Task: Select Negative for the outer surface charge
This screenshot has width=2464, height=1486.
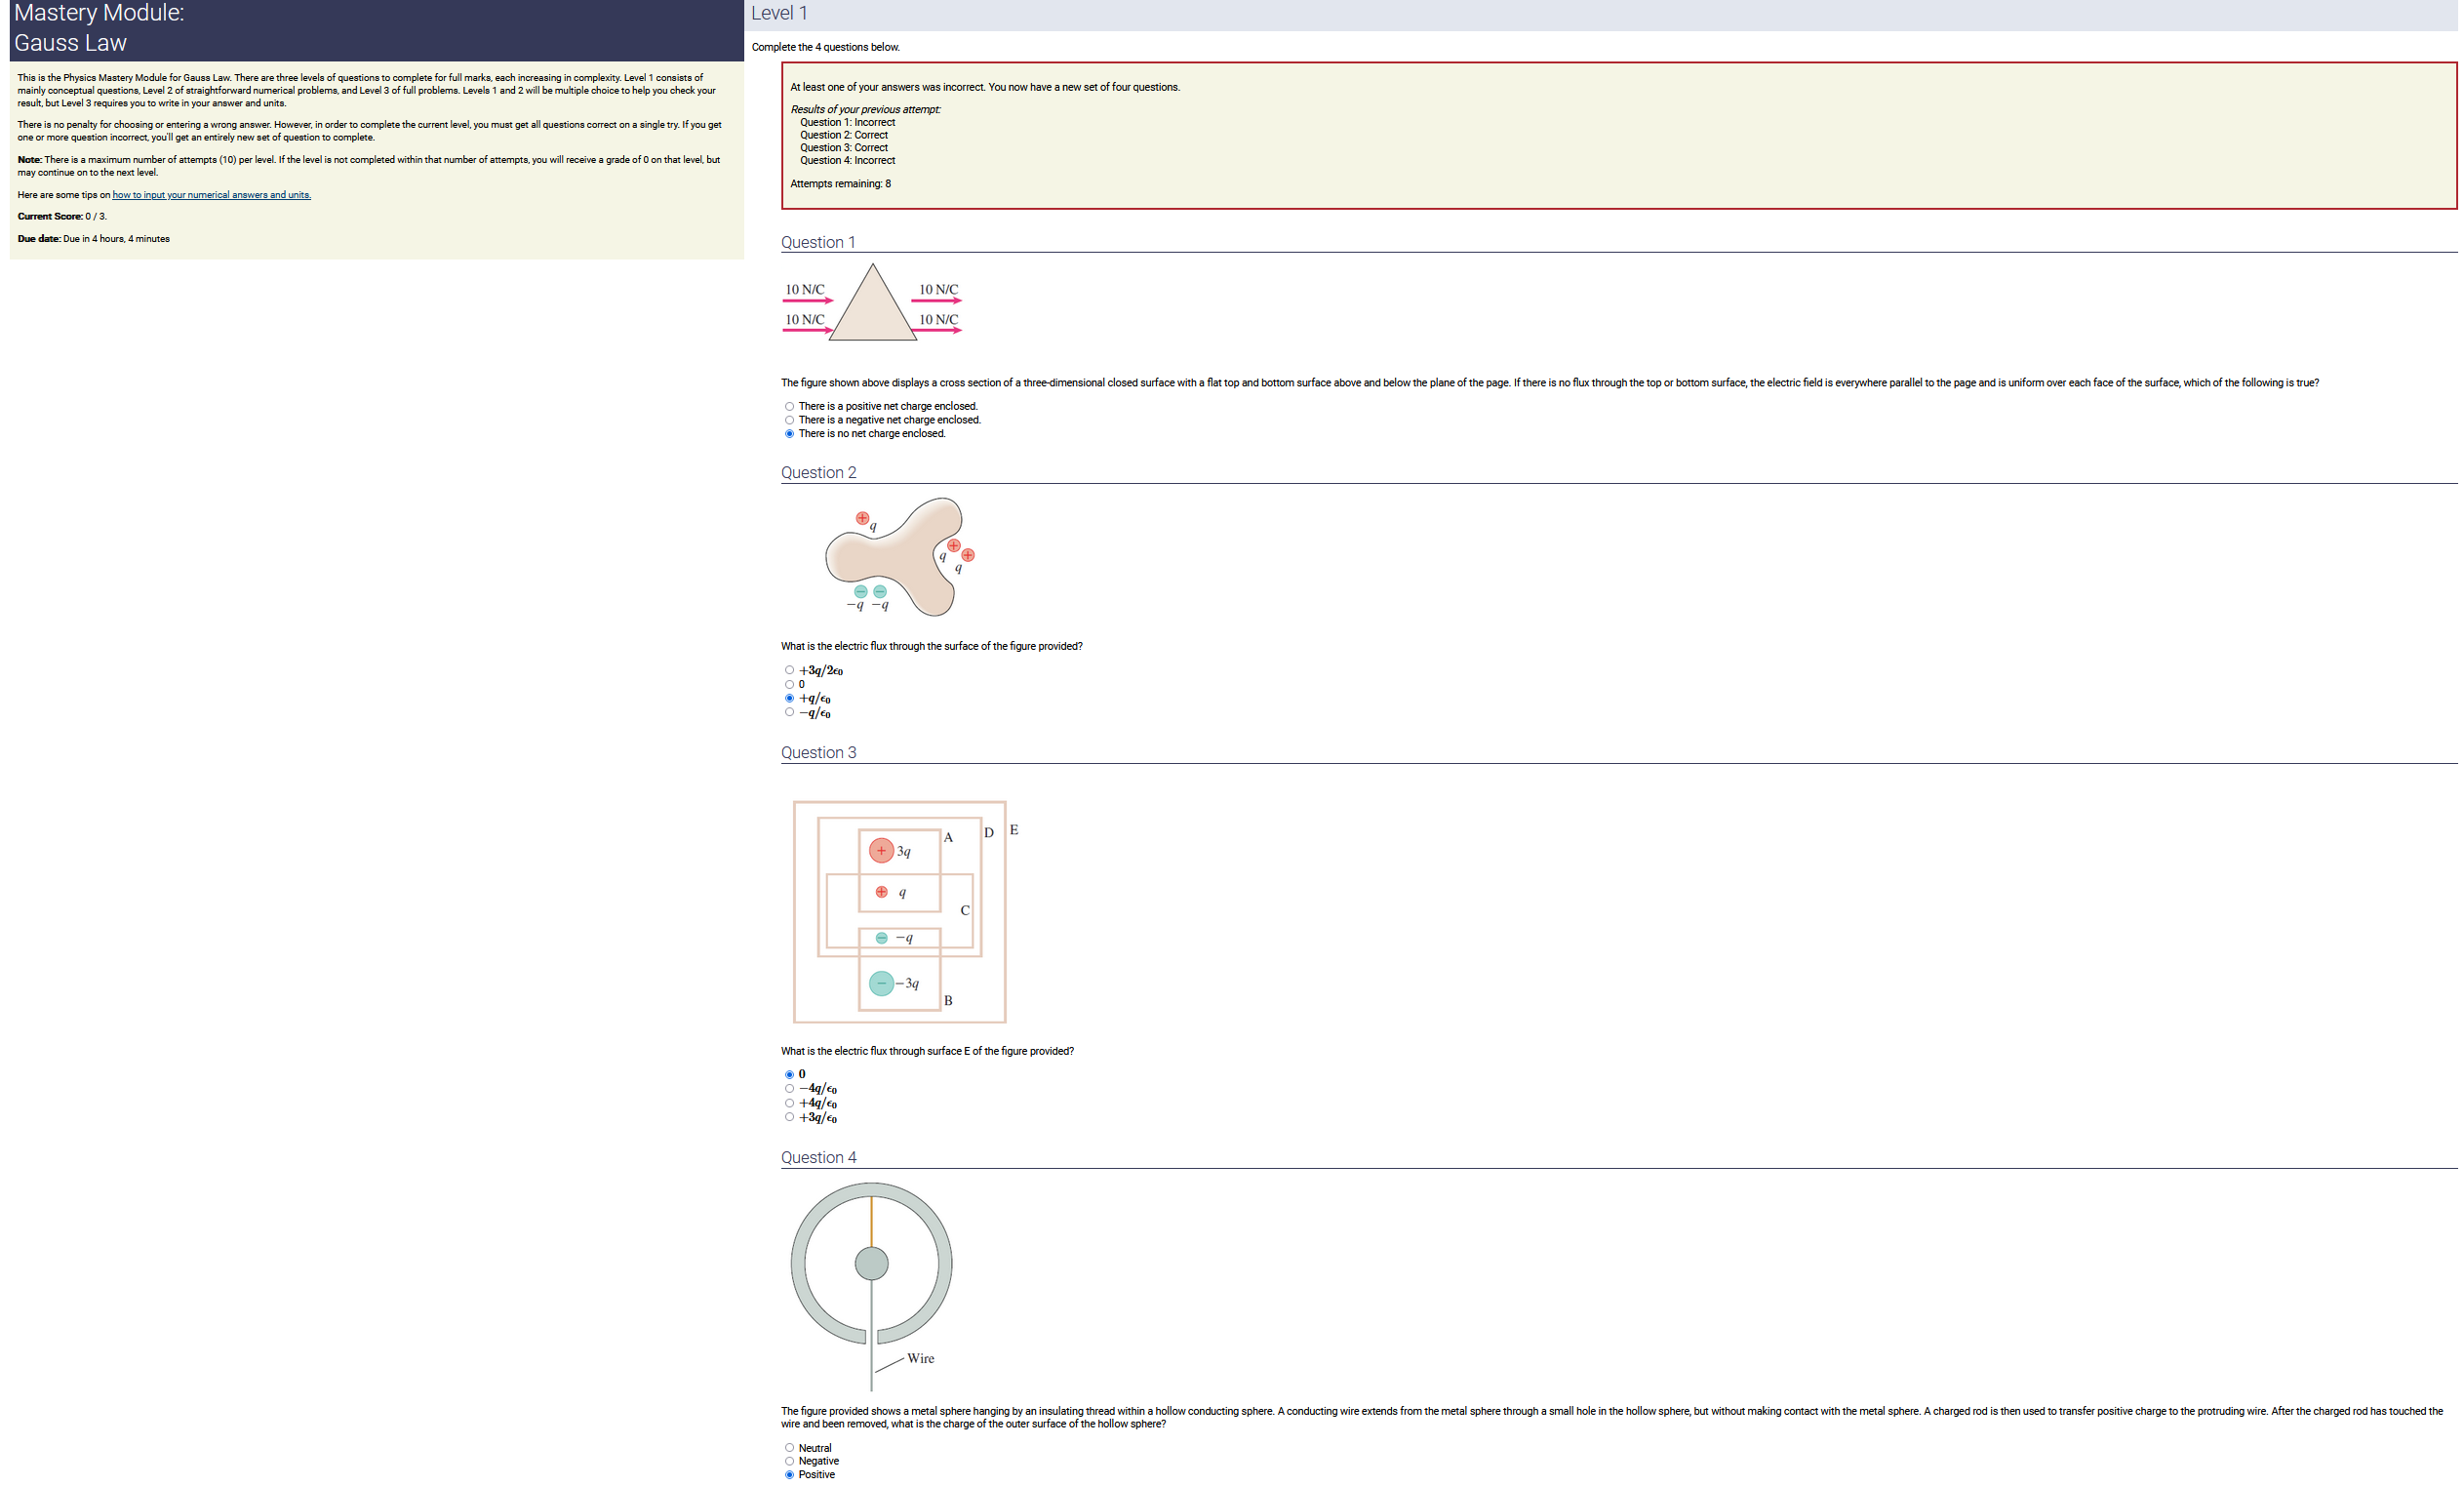Action: (x=789, y=1462)
